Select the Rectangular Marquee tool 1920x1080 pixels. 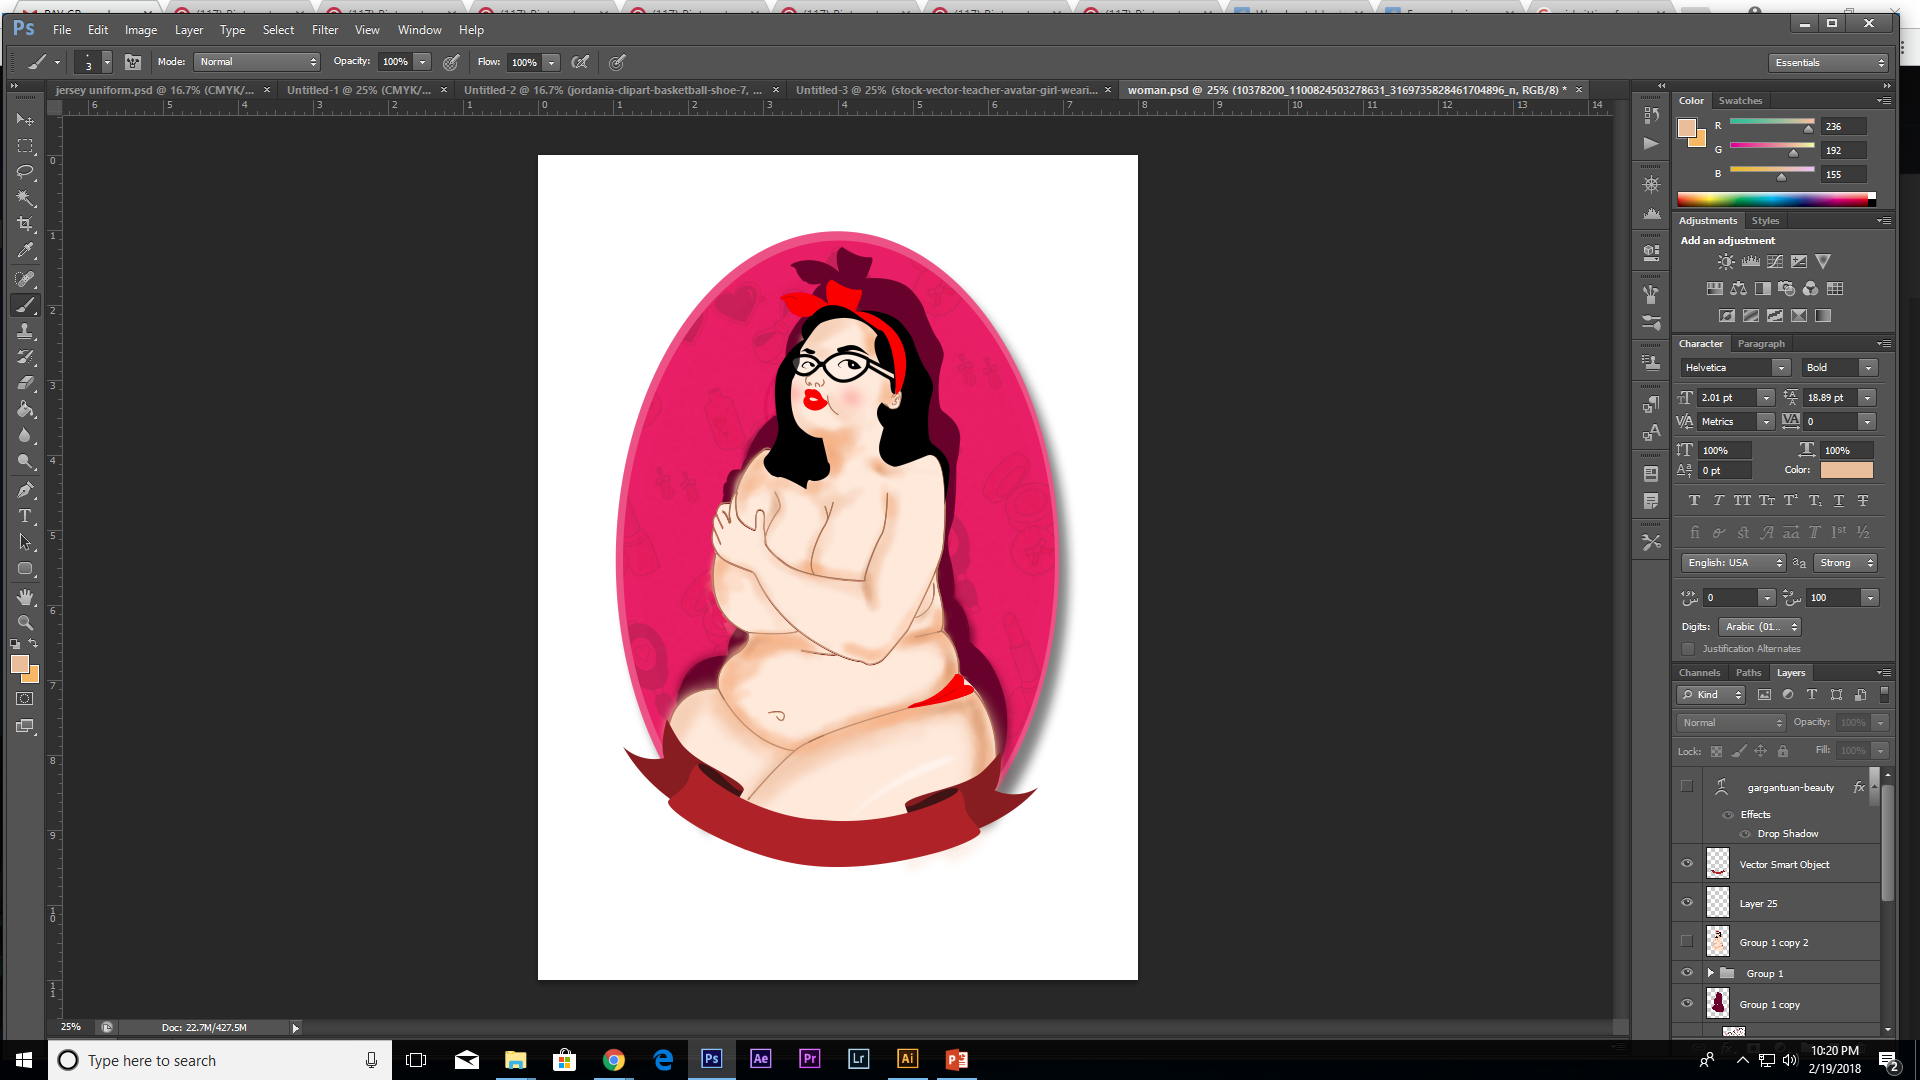(25, 146)
